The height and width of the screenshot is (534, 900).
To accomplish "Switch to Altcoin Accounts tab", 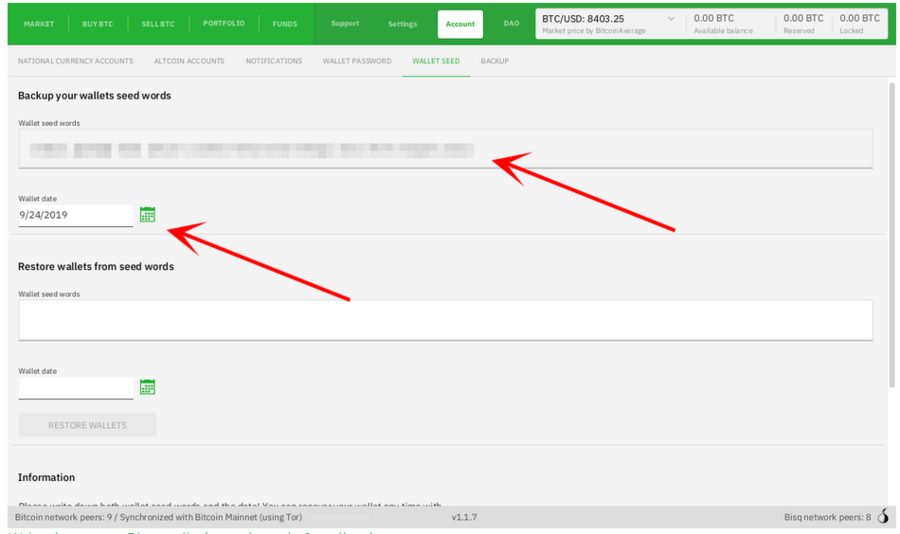I will click(x=189, y=61).
